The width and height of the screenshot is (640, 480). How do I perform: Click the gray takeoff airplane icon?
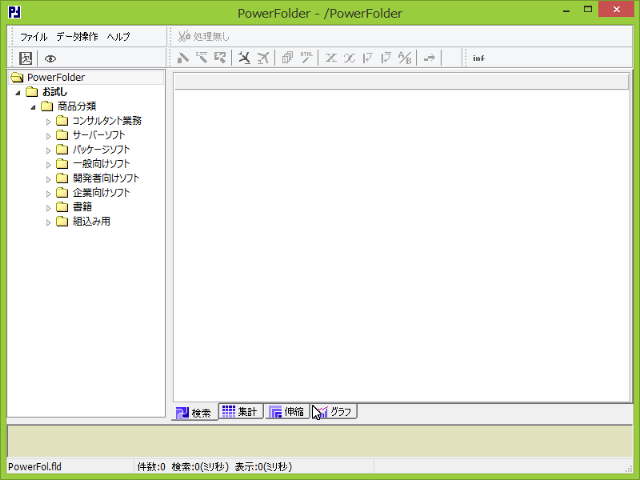coord(263,58)
